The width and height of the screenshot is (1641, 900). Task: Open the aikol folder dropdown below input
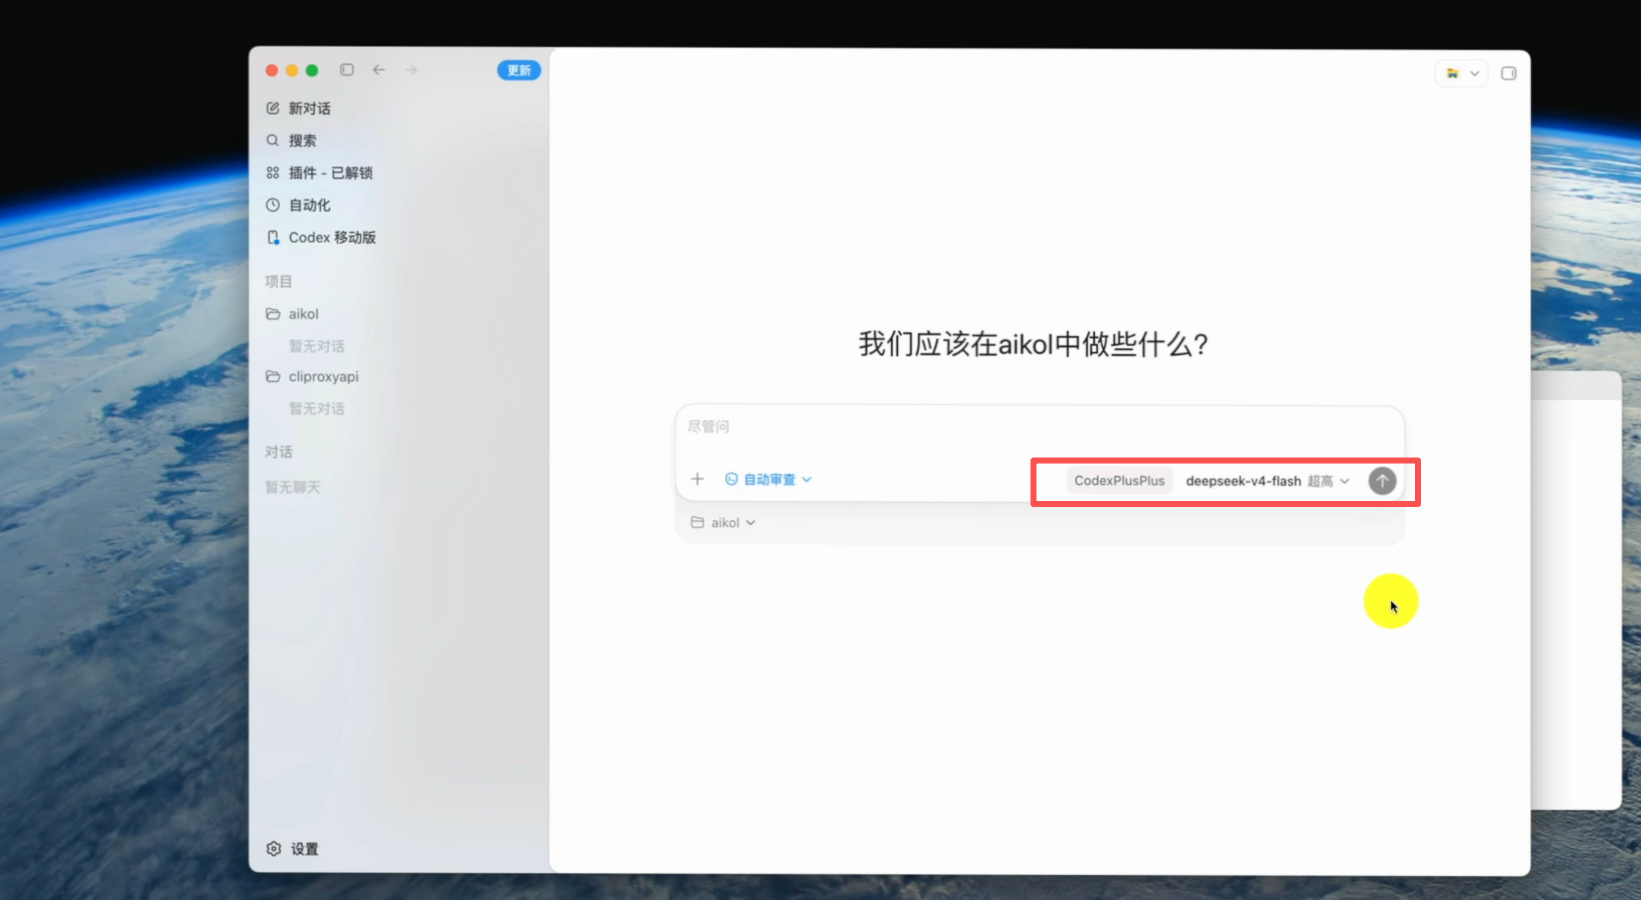click(723, 523)
